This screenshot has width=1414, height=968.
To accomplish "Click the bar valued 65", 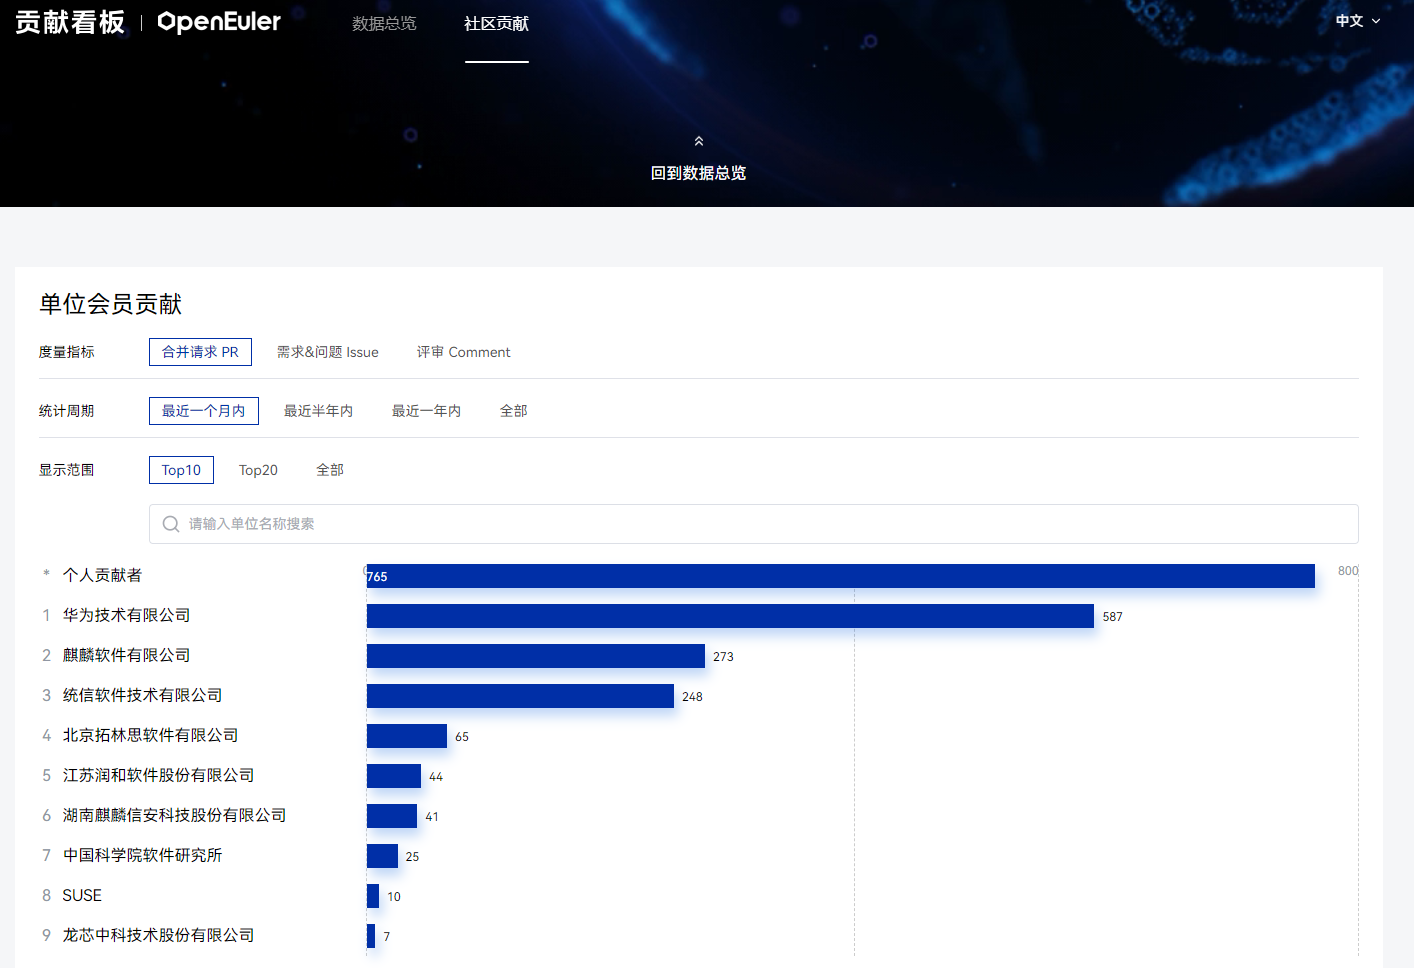I will [x=407, y=736].
